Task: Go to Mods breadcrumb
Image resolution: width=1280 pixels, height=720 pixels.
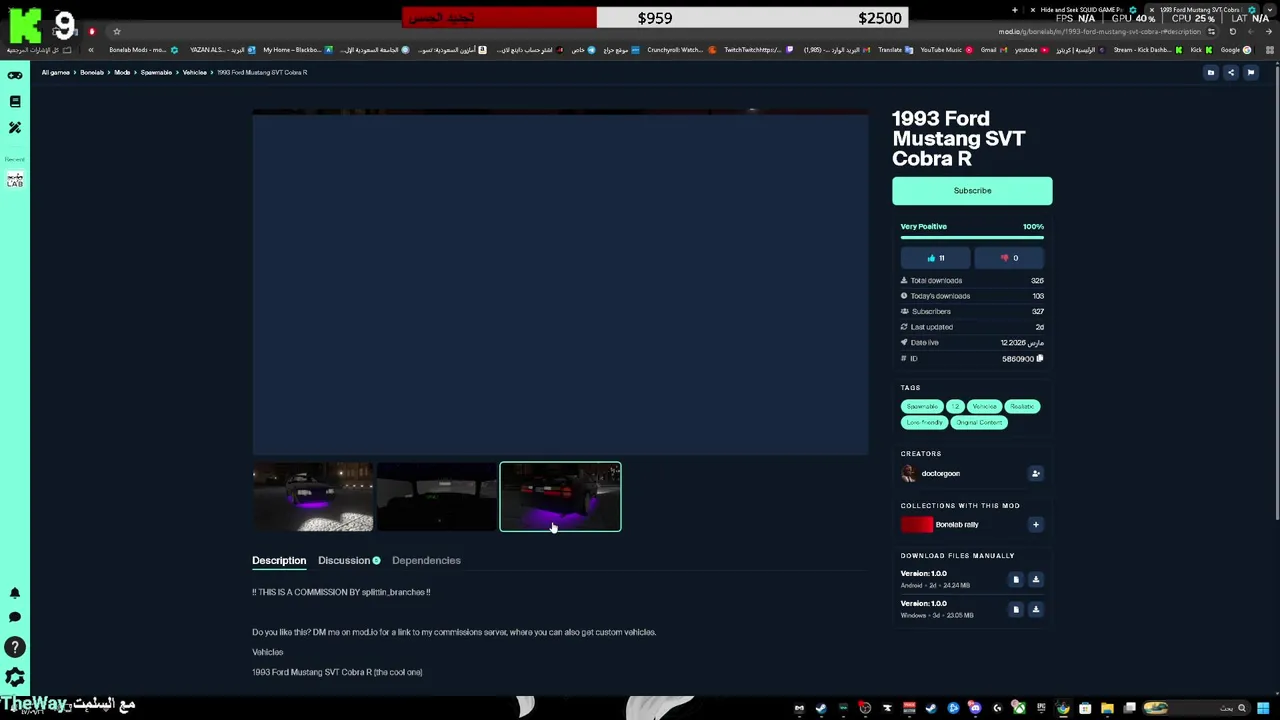Action: click(x=122, y=72)
